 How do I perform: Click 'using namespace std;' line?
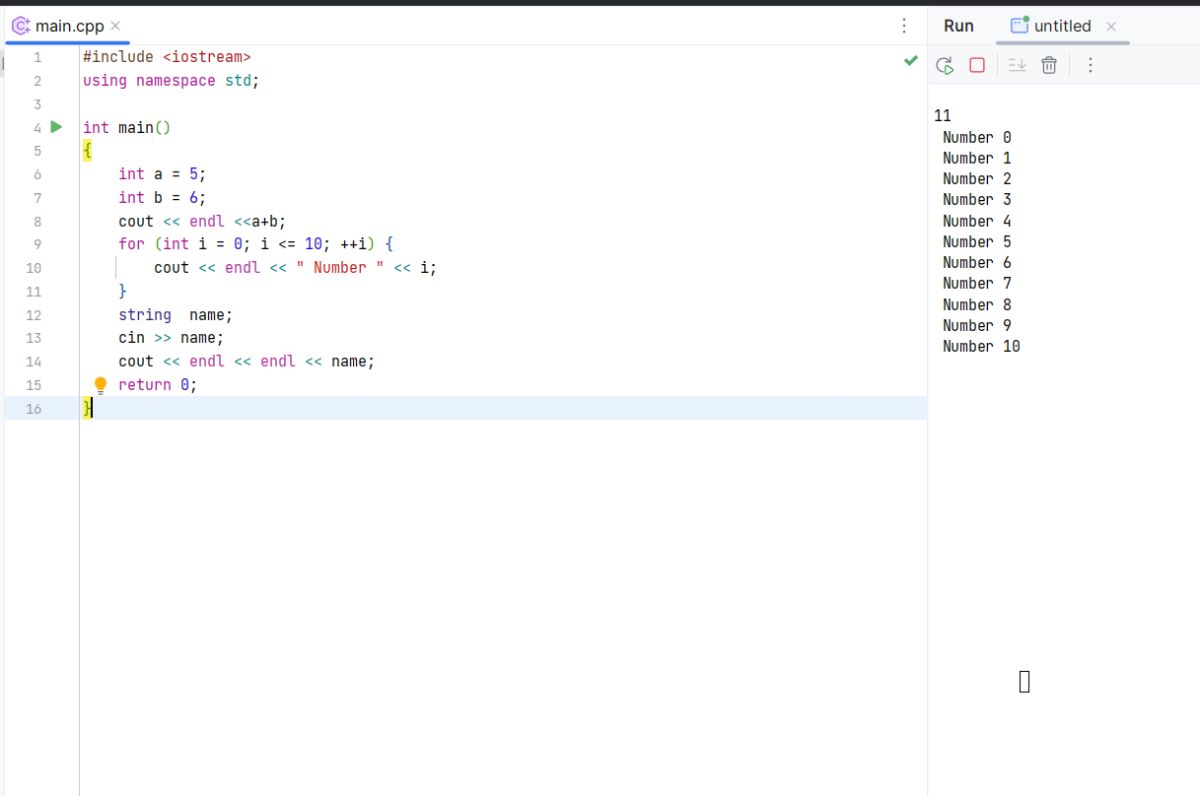click(171, 81)
